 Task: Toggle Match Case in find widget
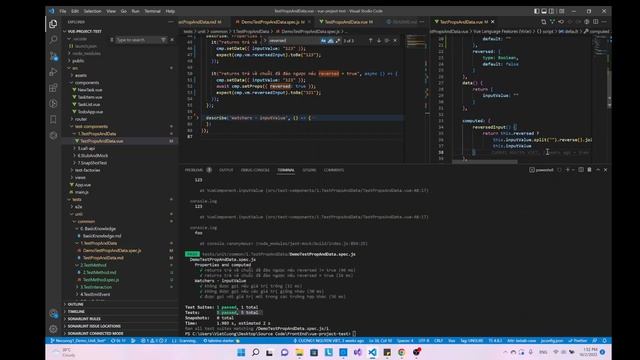[323, 40]
